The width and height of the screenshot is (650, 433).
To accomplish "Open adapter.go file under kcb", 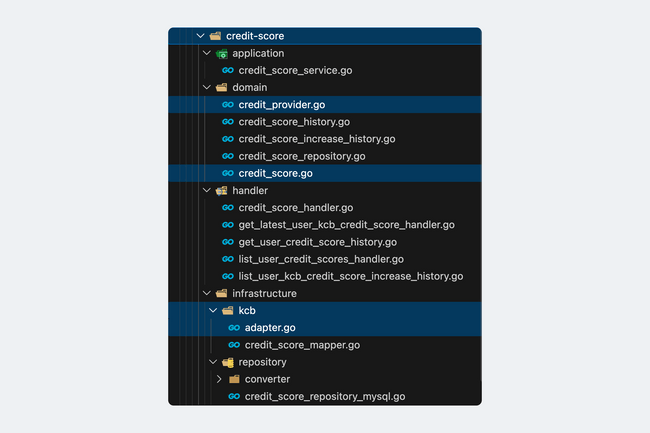I will (270, 328).
